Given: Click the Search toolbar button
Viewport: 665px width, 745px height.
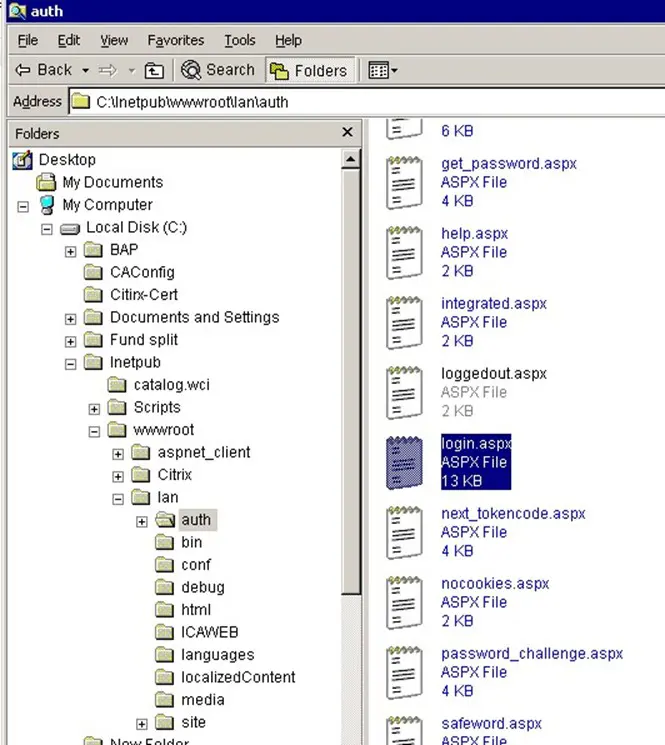Looking at the screenshot, I should point(218,70).
